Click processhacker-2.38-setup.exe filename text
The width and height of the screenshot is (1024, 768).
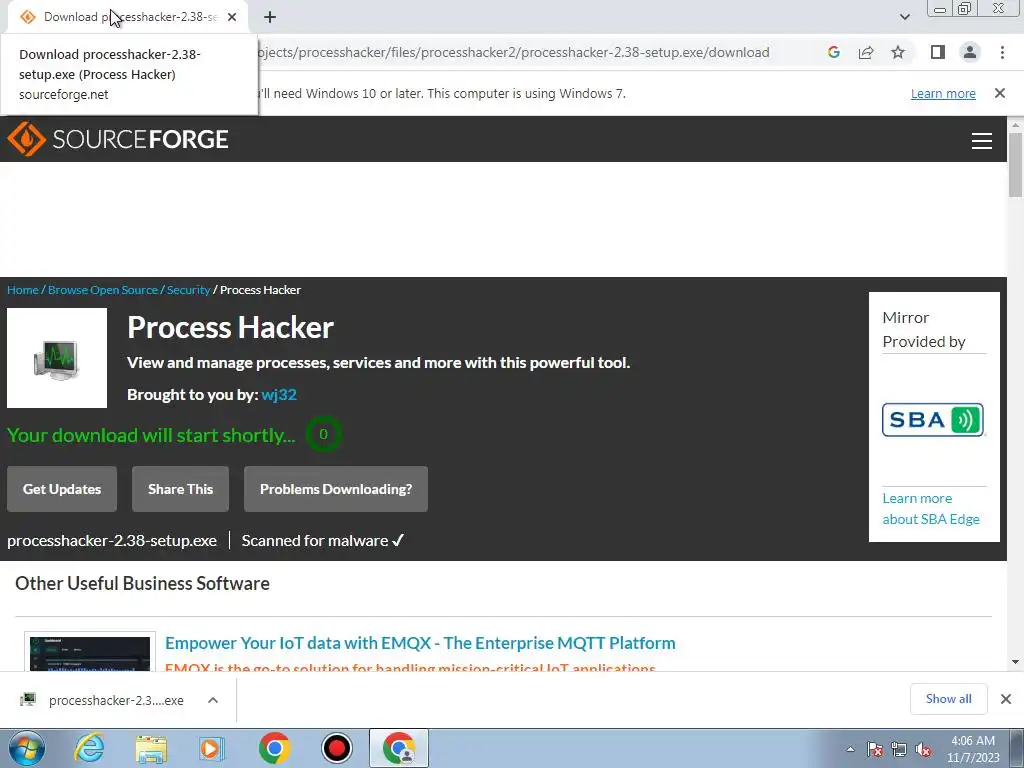[112, 541]
